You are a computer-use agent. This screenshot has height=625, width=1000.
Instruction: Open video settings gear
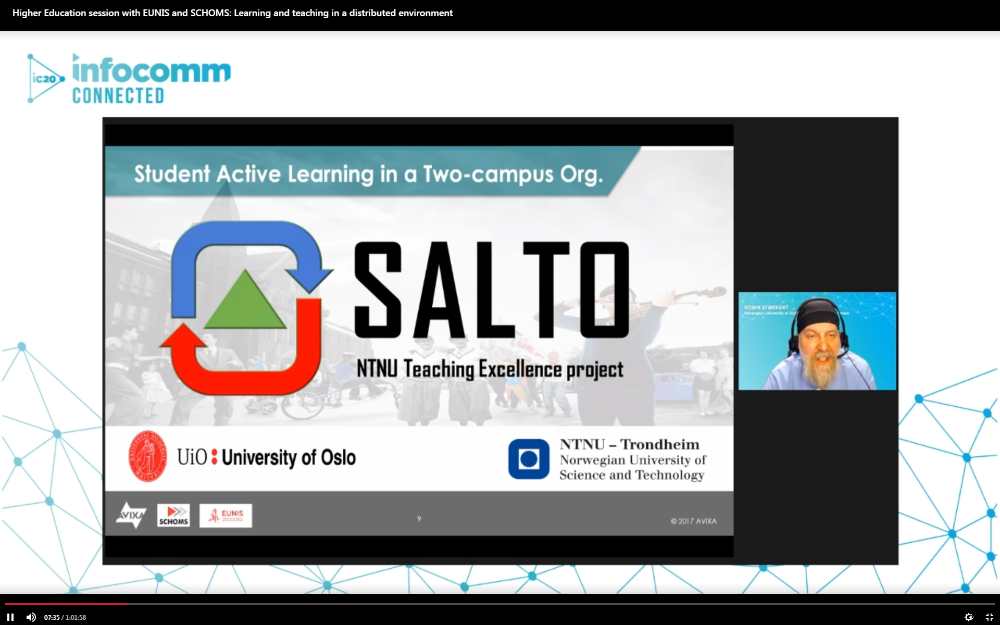point(968,617)
